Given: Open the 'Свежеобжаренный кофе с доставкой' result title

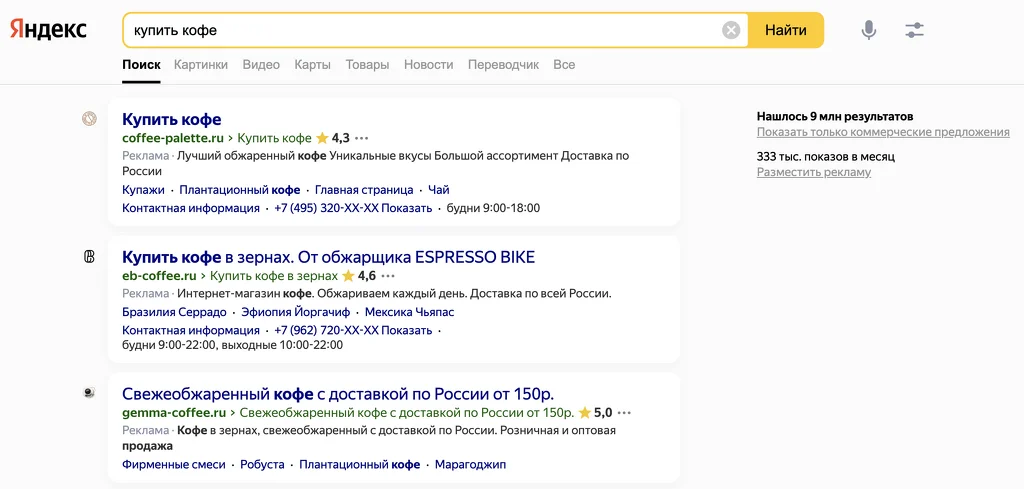Looking at the screenshot, I should [338, 394].
